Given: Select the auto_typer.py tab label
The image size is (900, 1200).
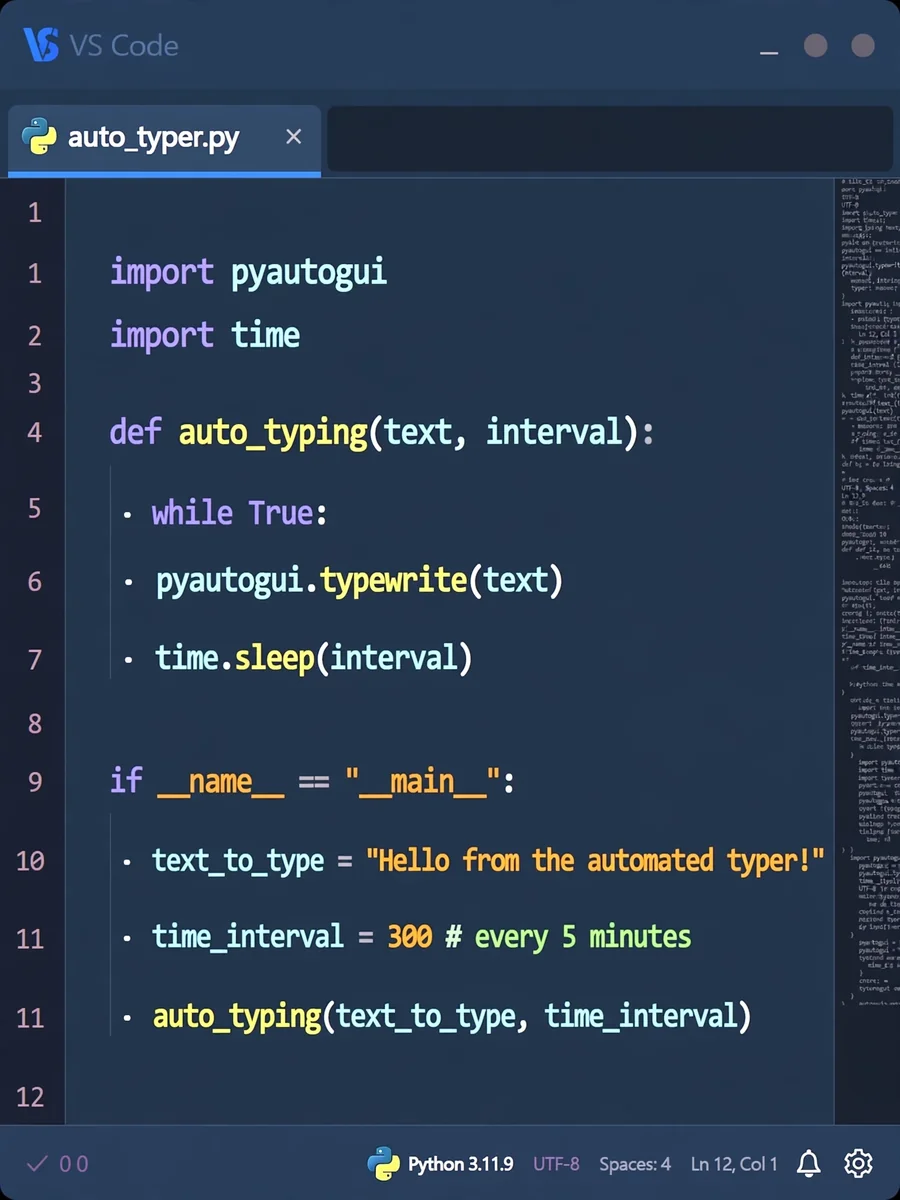Looking at the screenshot, I should coord(154,138).
